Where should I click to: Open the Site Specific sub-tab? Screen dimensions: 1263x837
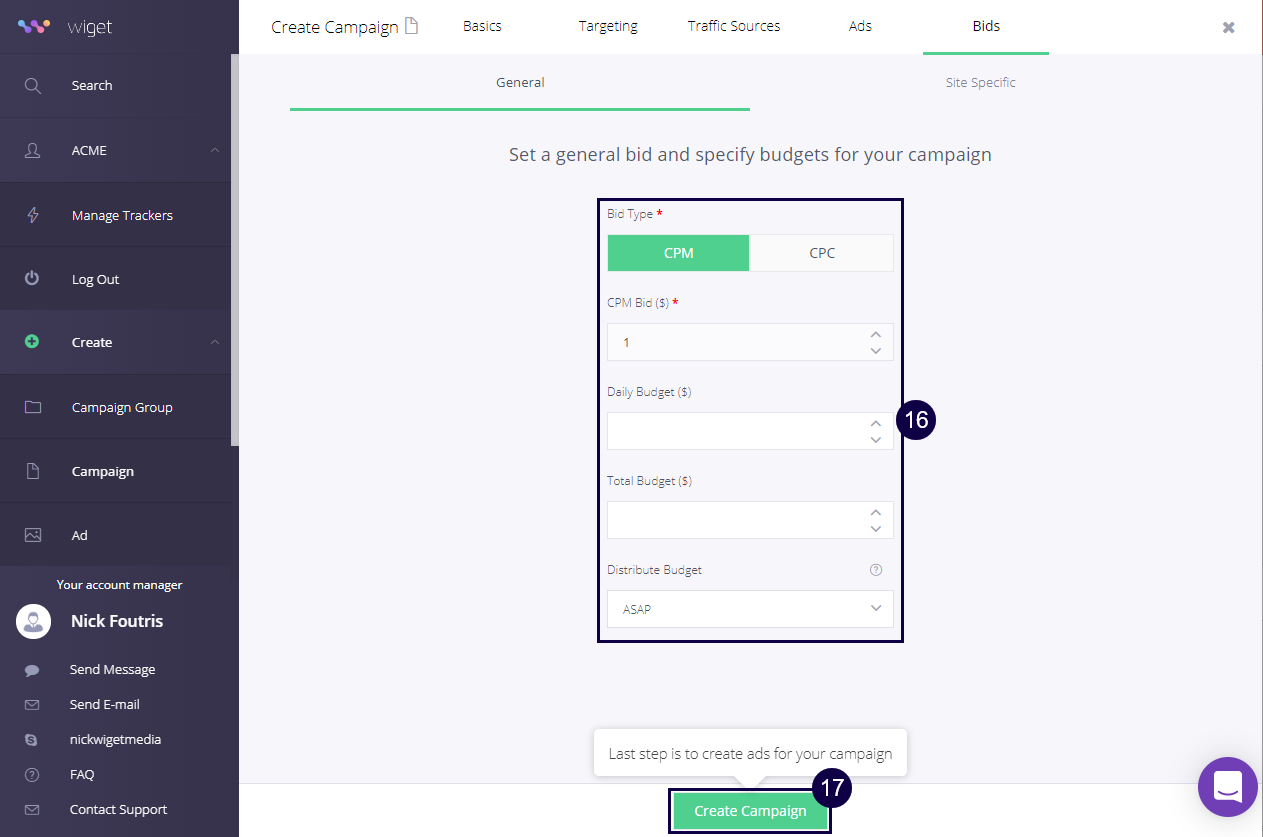[980, 83]
